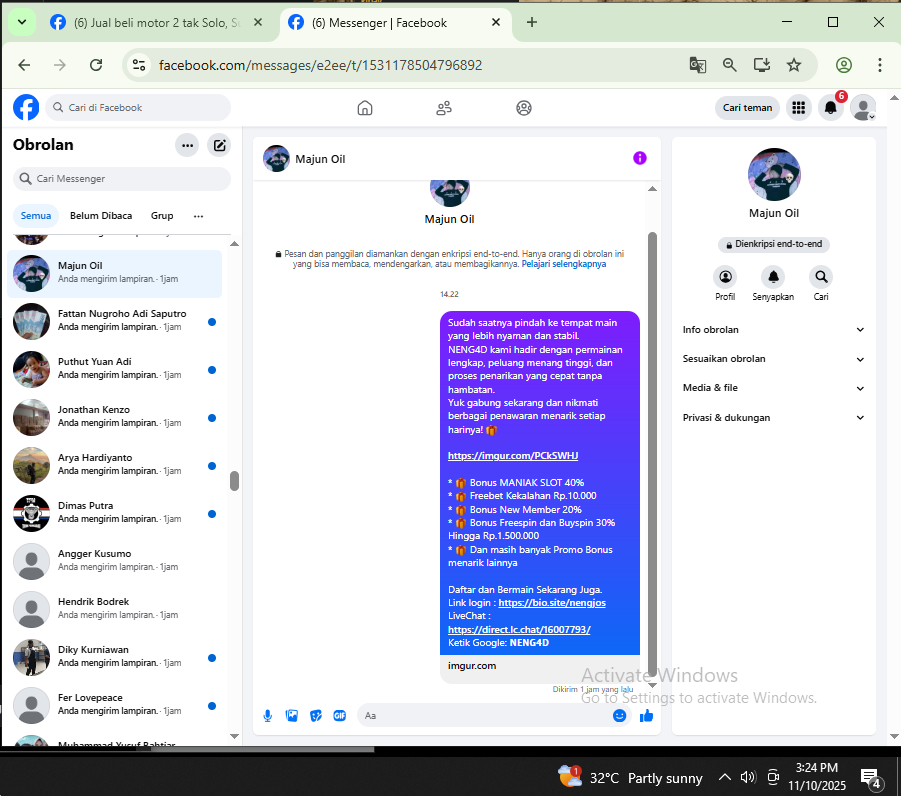Viewport: 901px width, 796px height.
Task: Click the Cari Messenger search field
Action: coord(122,179)
